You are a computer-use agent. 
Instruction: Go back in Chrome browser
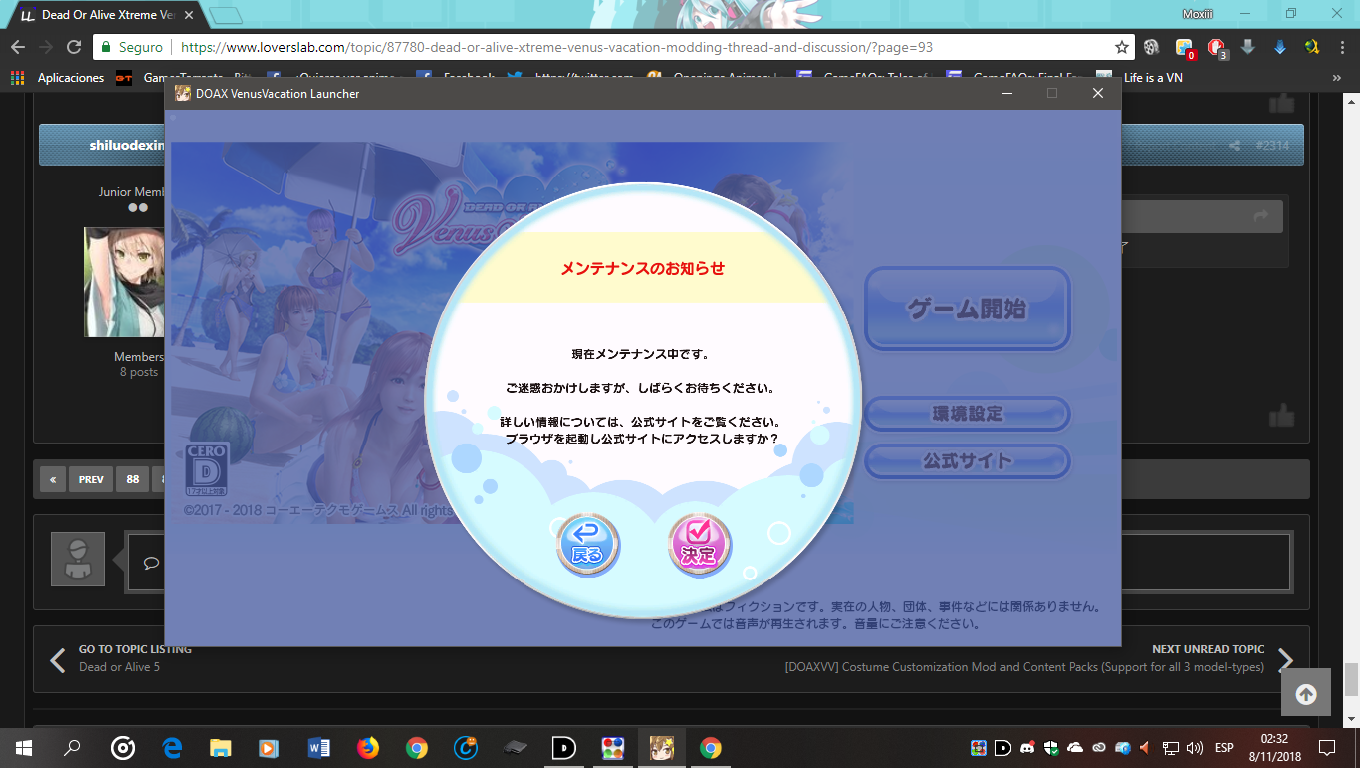18,47
